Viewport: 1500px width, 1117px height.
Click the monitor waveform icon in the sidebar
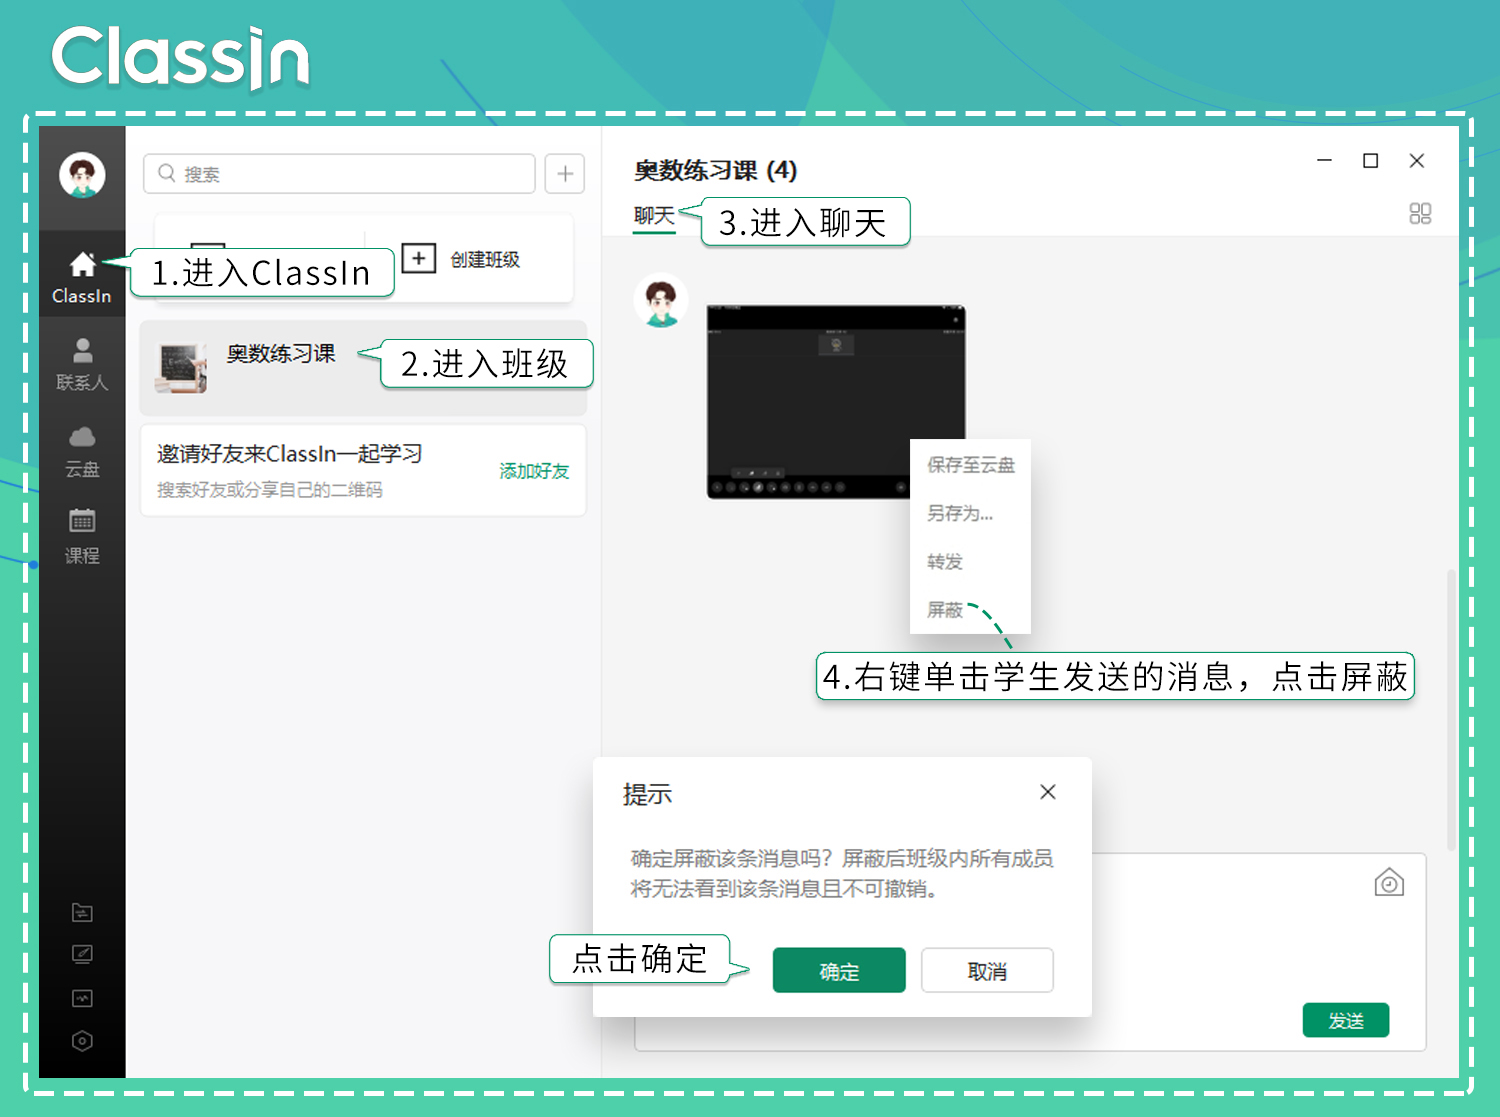click(x=82, y=998)
